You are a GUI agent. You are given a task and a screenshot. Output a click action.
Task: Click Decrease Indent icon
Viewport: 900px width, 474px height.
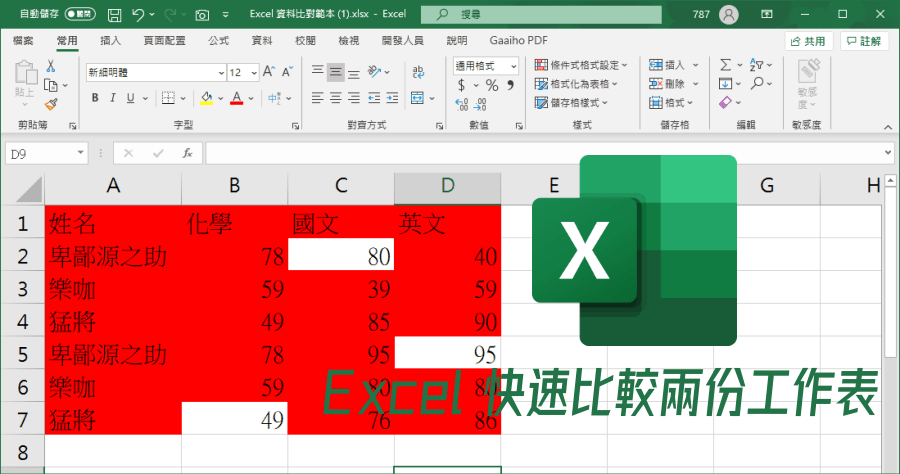(374, 98)
